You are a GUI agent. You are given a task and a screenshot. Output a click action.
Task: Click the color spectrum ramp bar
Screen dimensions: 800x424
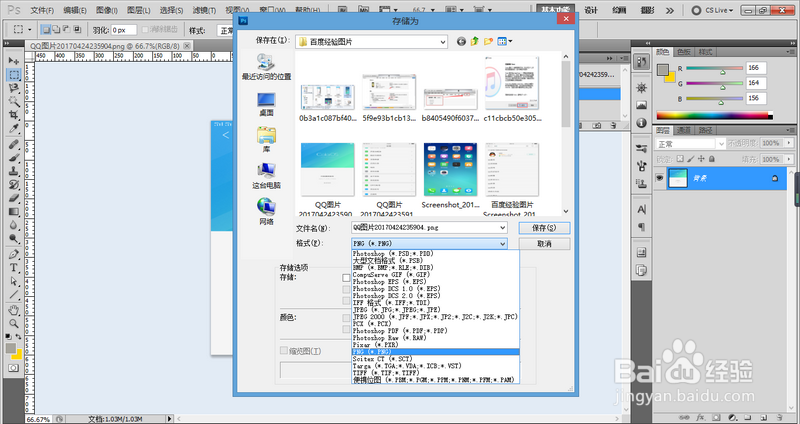click(x=714, y=115)
